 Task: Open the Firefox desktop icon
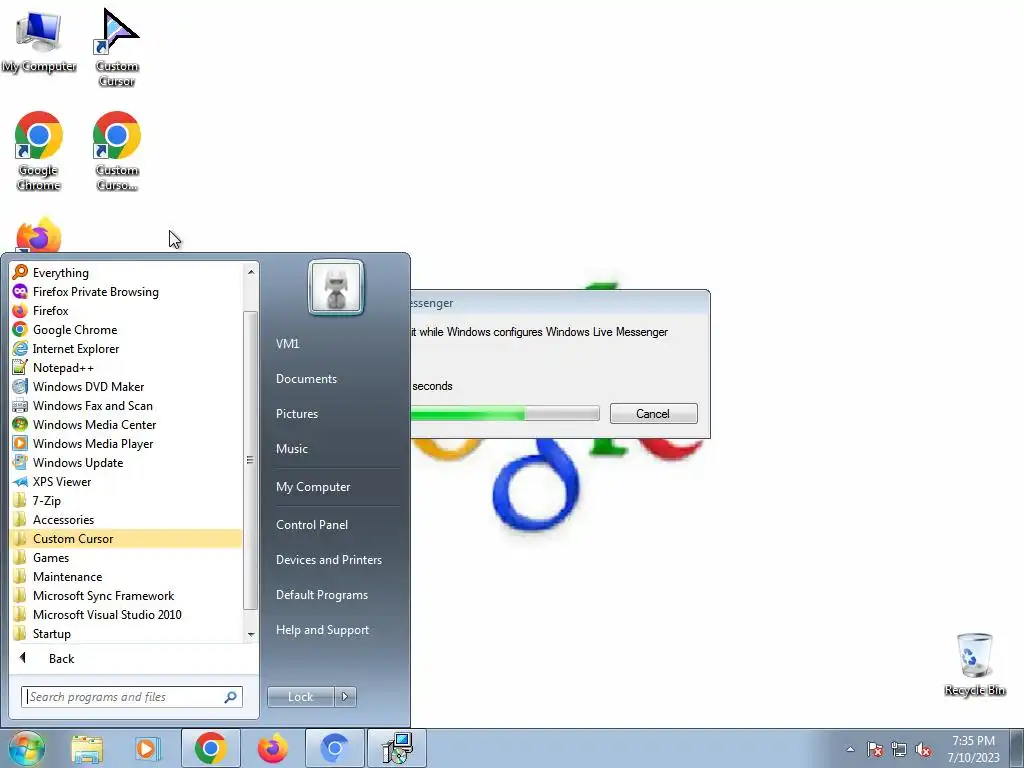pos(39,235)
